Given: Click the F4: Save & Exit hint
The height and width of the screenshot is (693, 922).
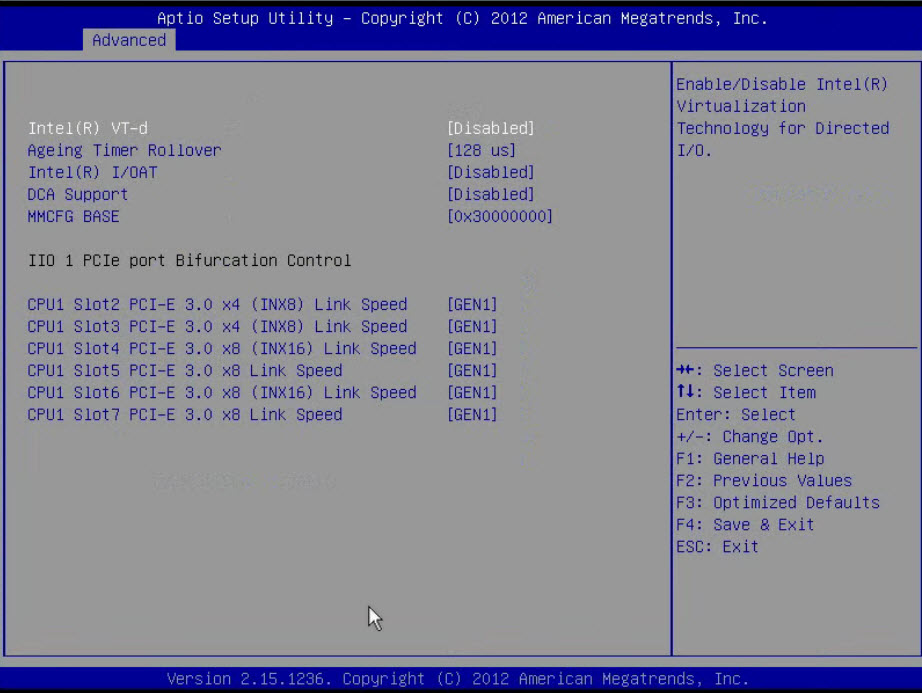Looking at the screenshot, I should click(x=745, y=525).
